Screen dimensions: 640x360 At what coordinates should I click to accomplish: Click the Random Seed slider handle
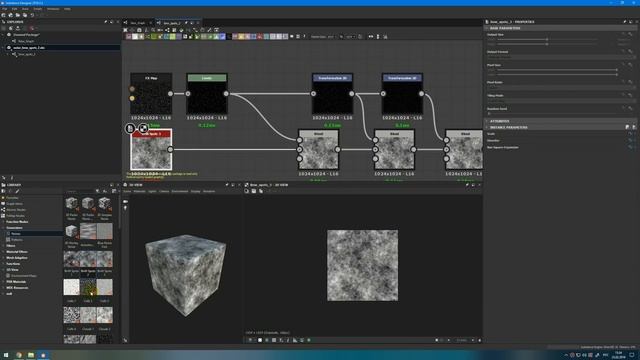coord(489,113)
